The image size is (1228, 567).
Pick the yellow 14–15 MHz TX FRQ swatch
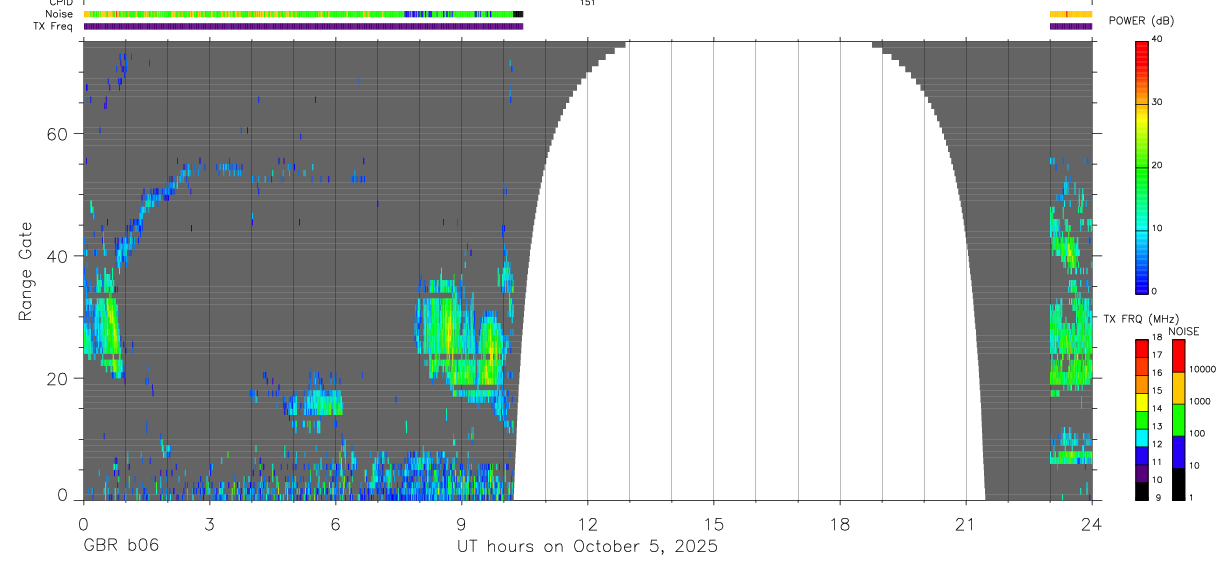1142,401
